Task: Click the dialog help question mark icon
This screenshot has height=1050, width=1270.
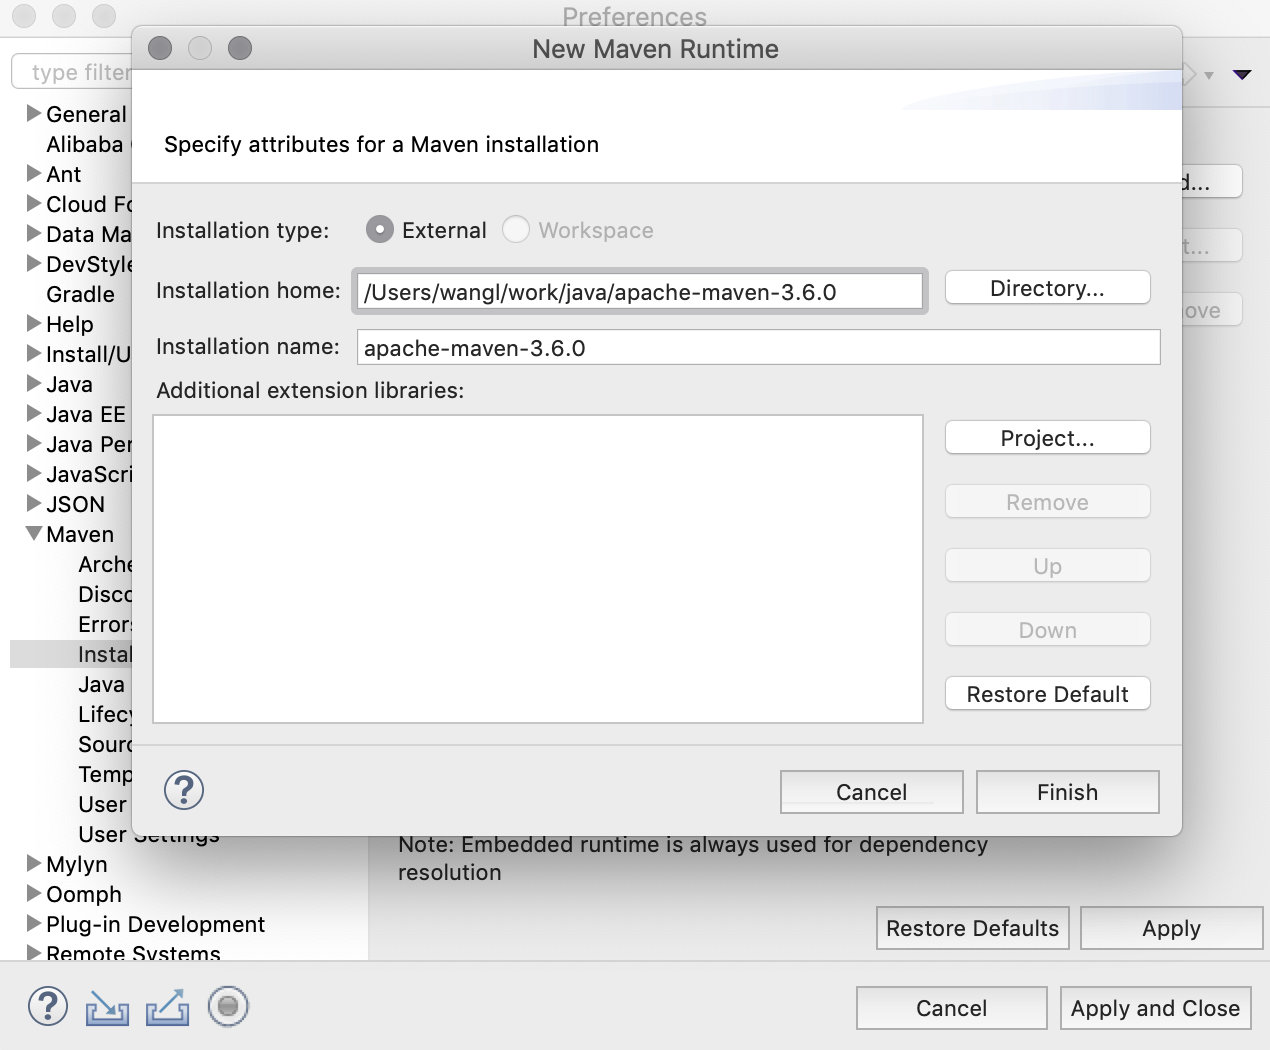Action: [184, 790]
